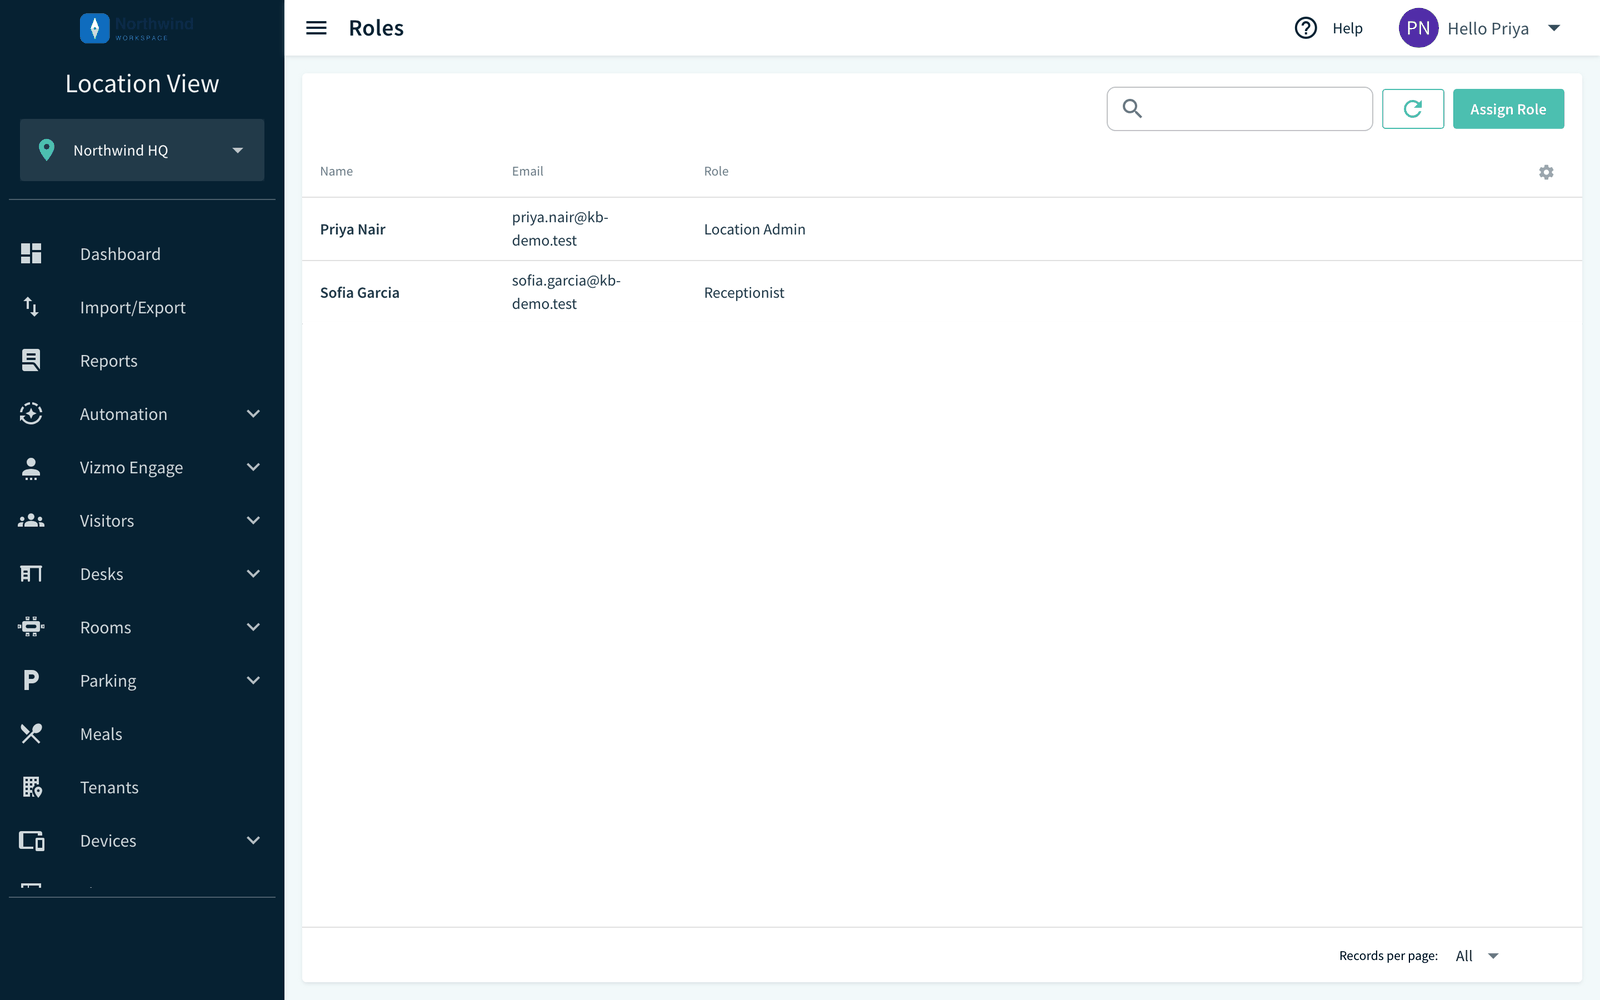1600x1000 pixels.
Task: Open the Northwind HQ location dropdown
Action: 142,150
